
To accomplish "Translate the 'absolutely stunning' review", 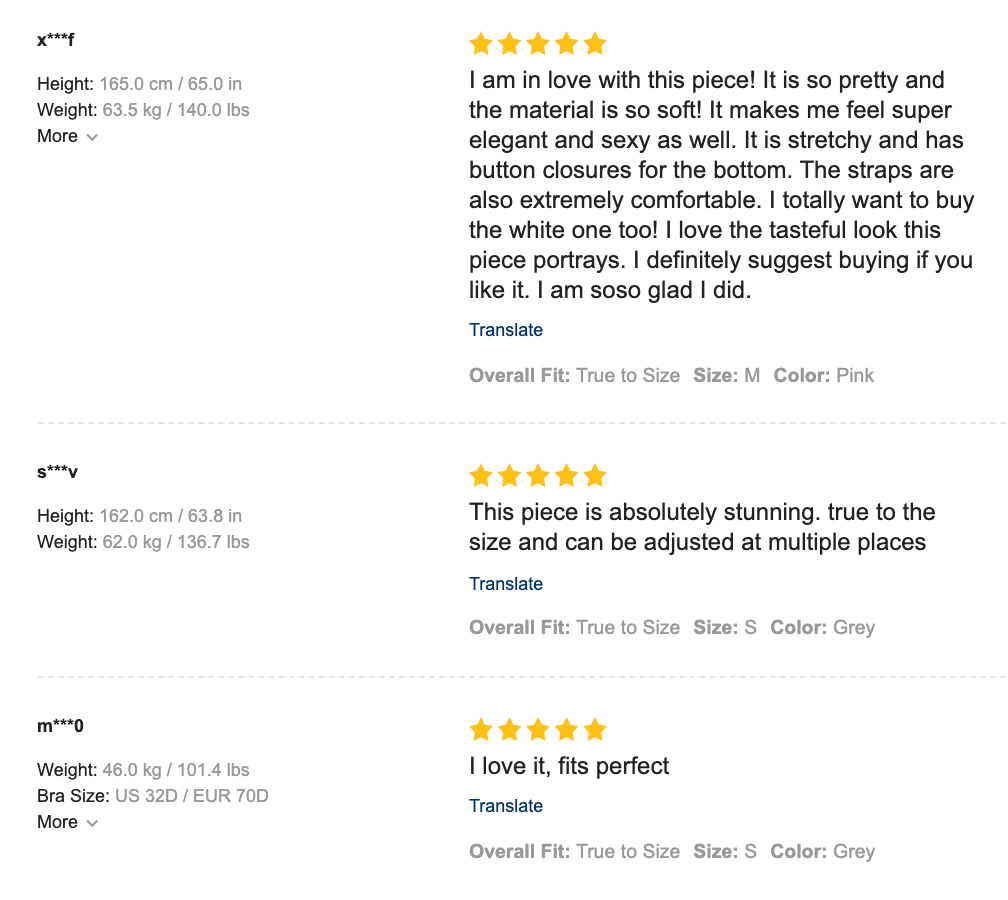I will (x=506, y=584).
